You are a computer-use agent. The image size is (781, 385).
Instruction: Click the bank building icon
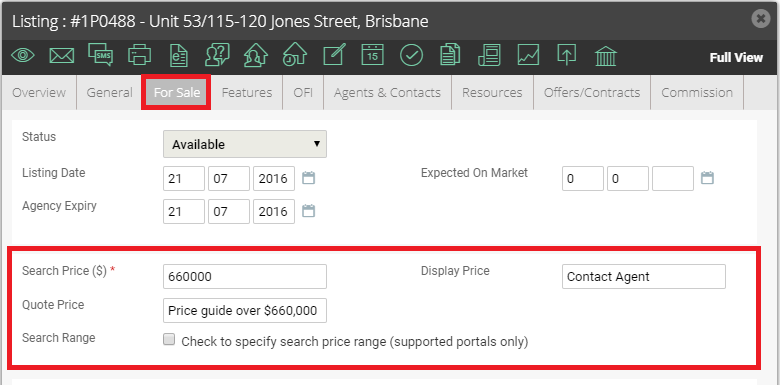click(606, 56)
